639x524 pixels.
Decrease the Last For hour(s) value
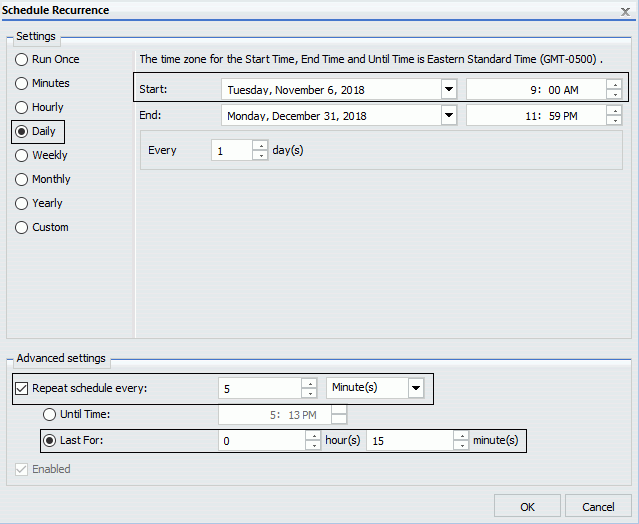tap(313, 445)
